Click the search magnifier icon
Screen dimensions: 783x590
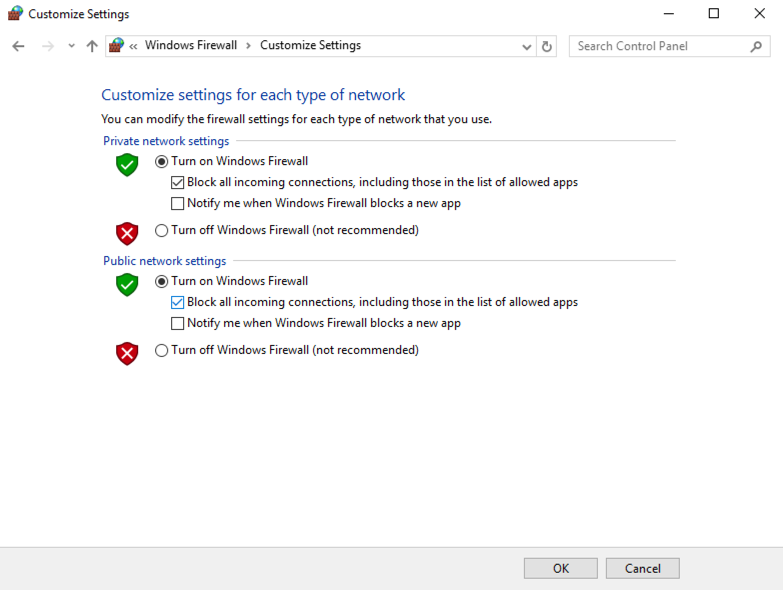pos(756,46)
